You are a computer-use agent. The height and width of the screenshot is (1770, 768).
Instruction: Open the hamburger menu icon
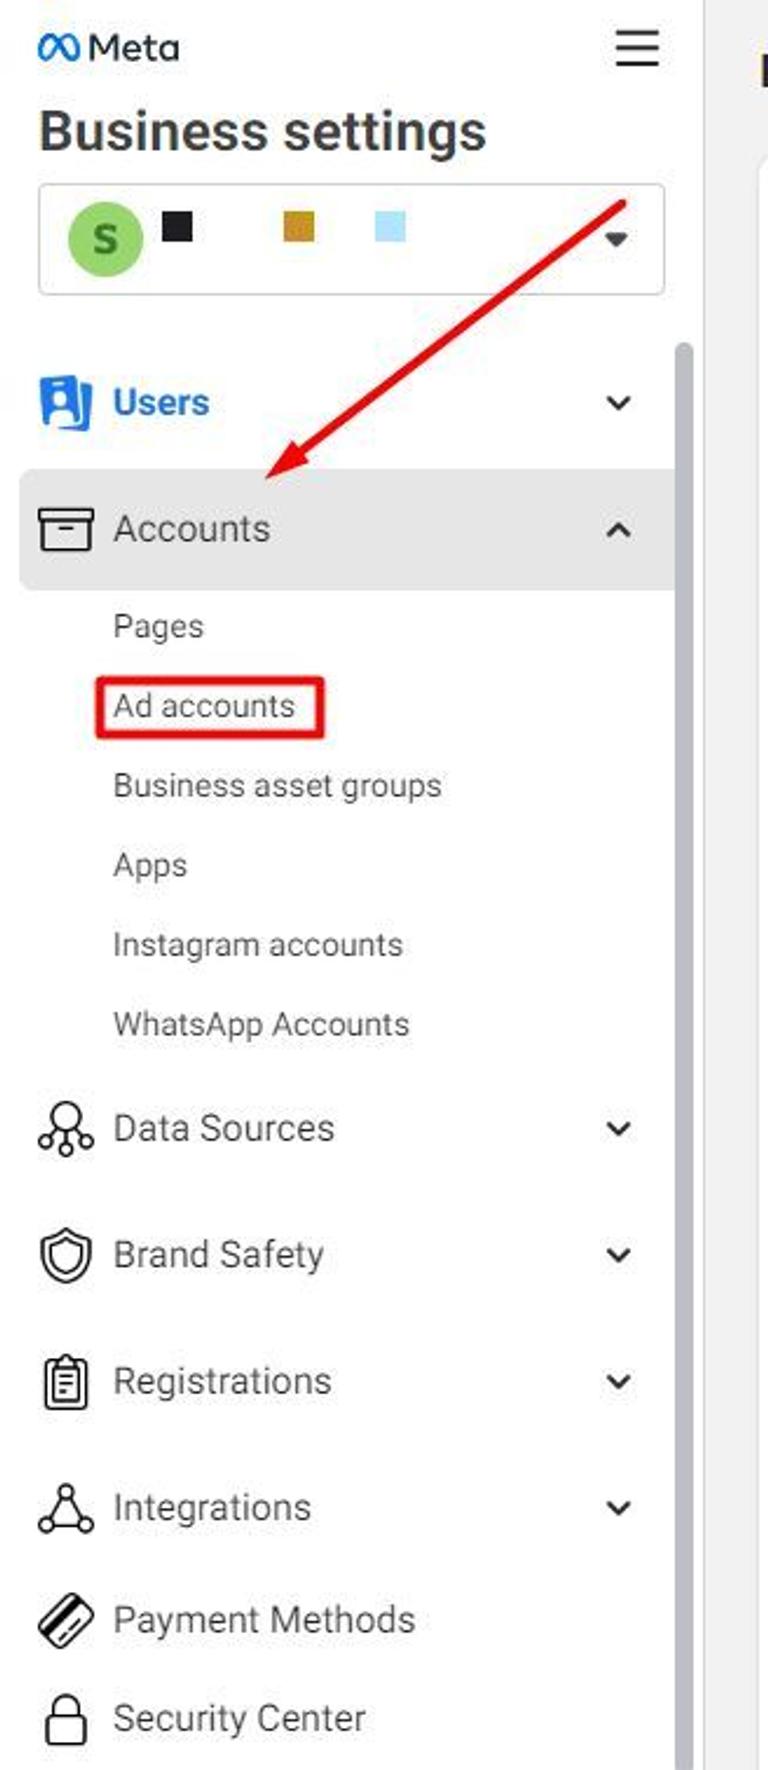637,47
